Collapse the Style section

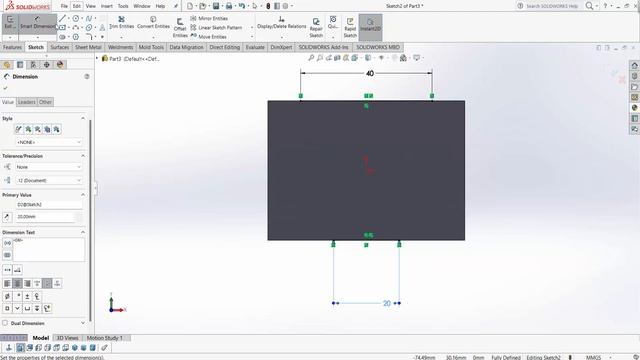(83, 118)
